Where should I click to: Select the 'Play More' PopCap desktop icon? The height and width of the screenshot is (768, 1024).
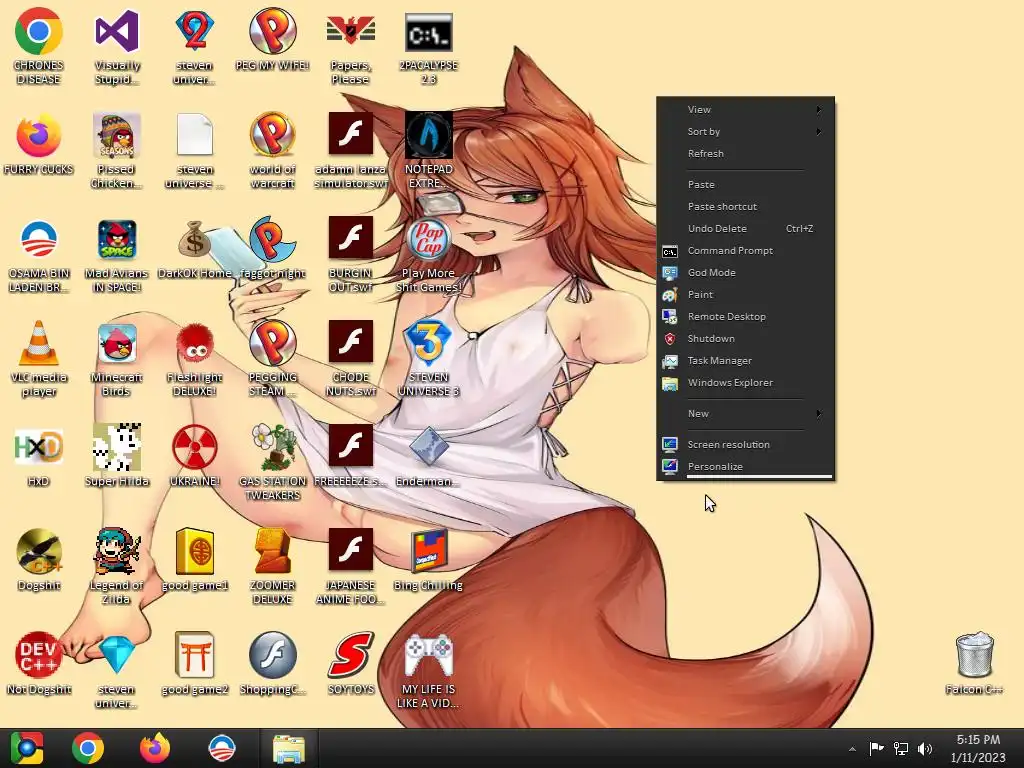[x=428, y=255]
